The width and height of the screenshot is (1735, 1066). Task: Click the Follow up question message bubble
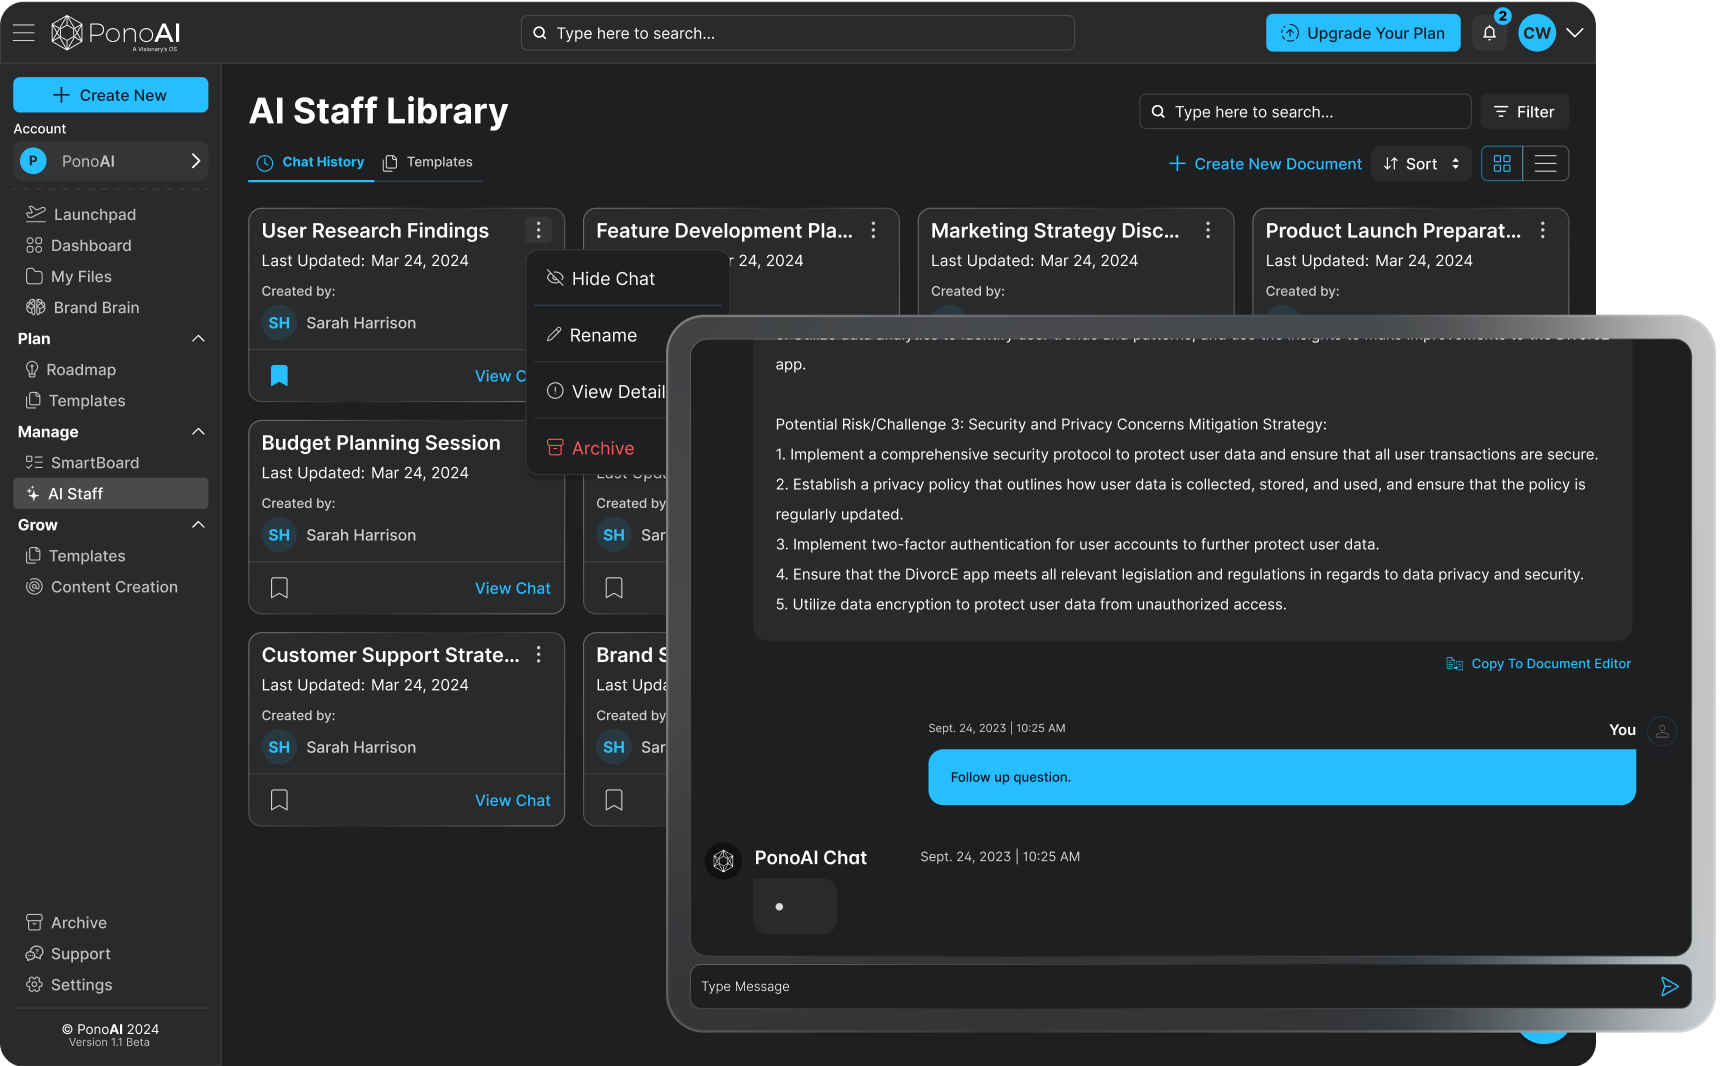1281,777
